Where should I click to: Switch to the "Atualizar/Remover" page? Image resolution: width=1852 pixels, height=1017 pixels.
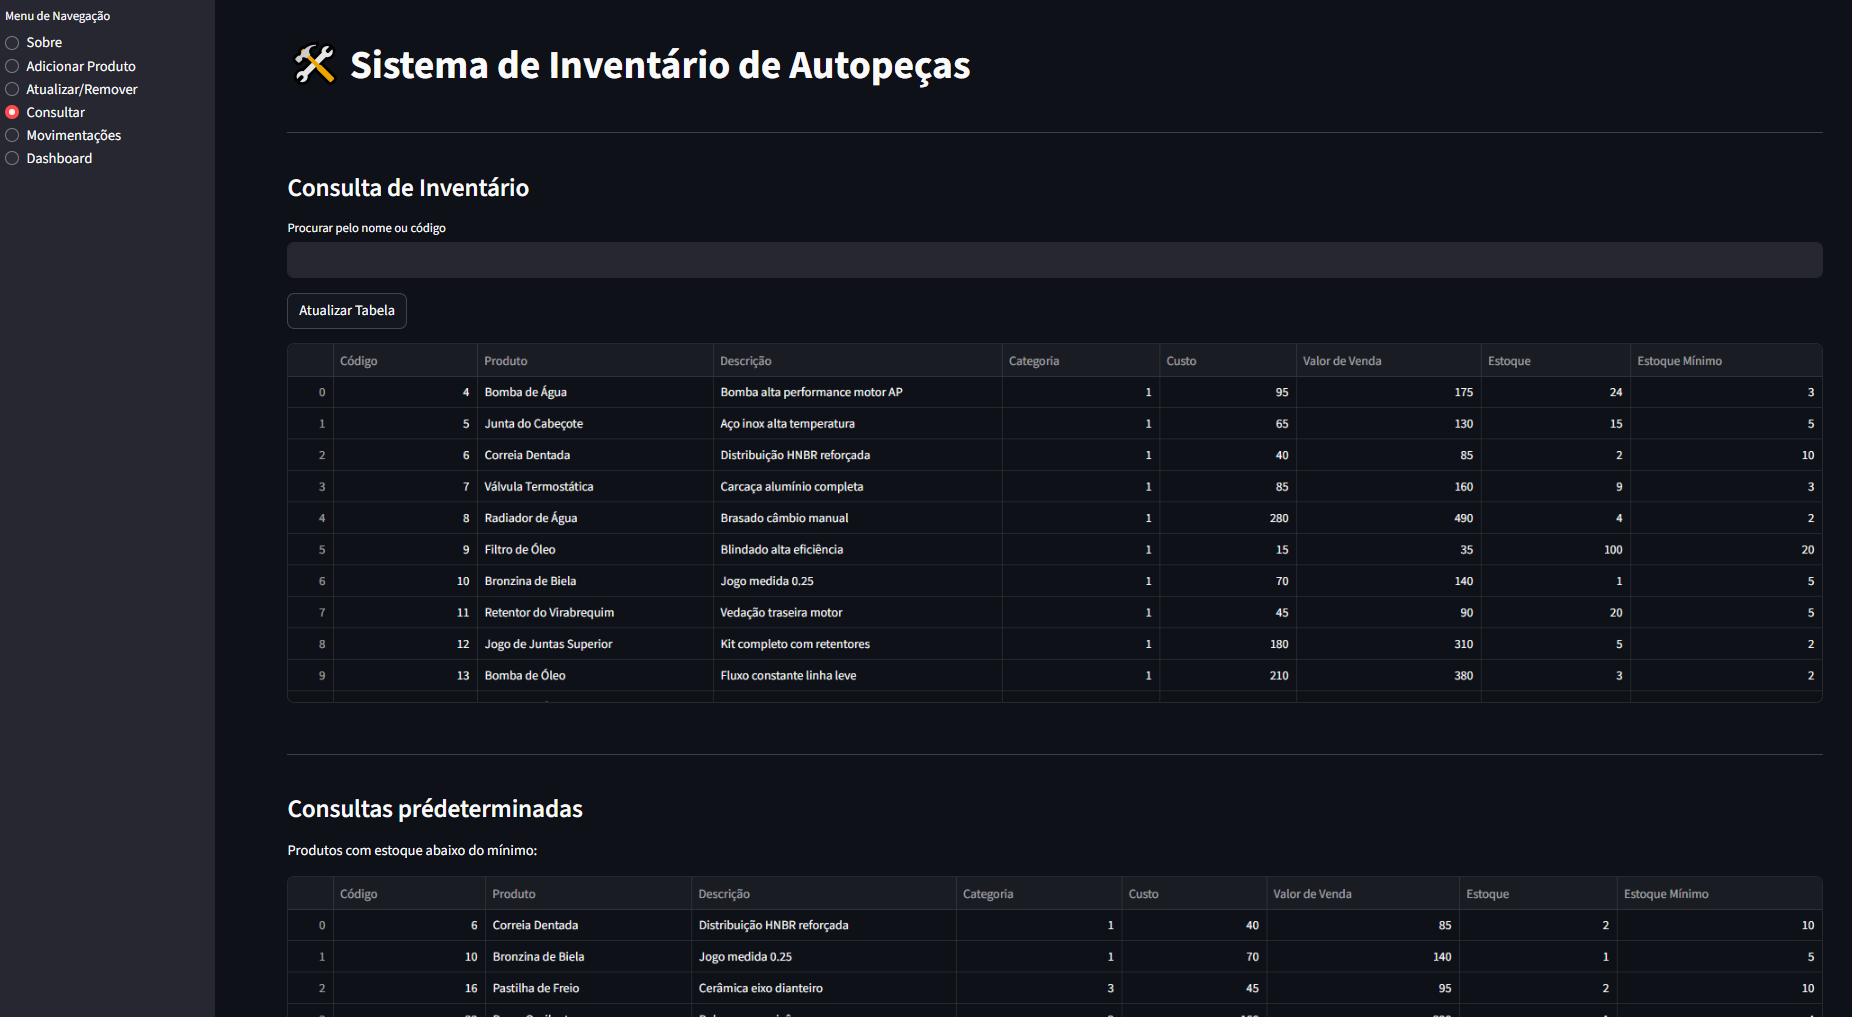81,89
